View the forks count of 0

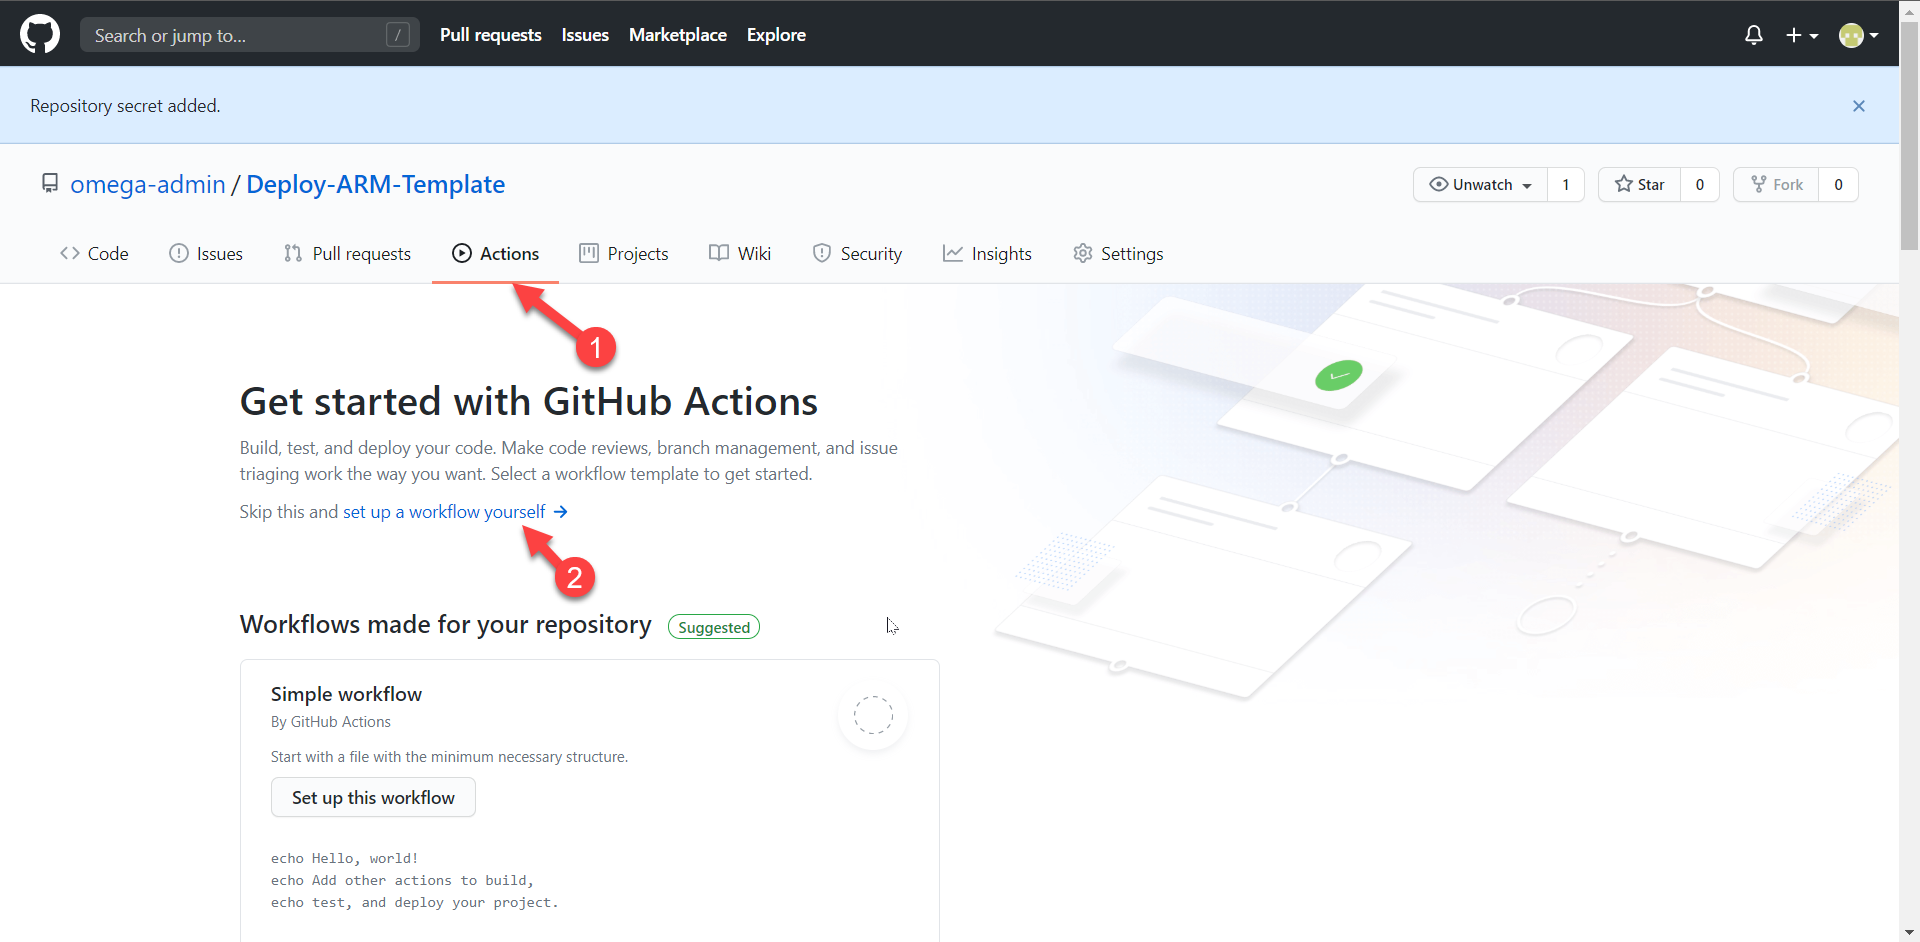(1838, 184)
